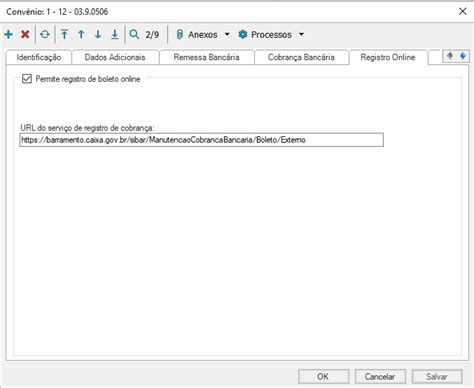Click the Processos label

[x=271, y=34]
